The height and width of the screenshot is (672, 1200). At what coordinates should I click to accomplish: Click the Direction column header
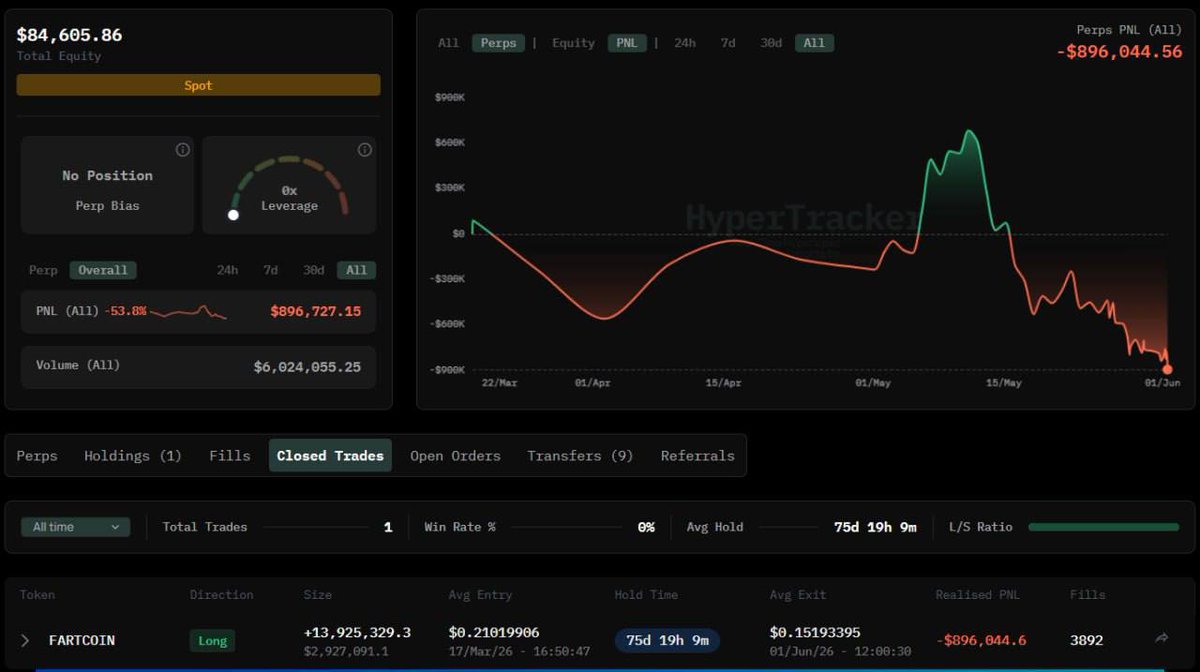222,595
